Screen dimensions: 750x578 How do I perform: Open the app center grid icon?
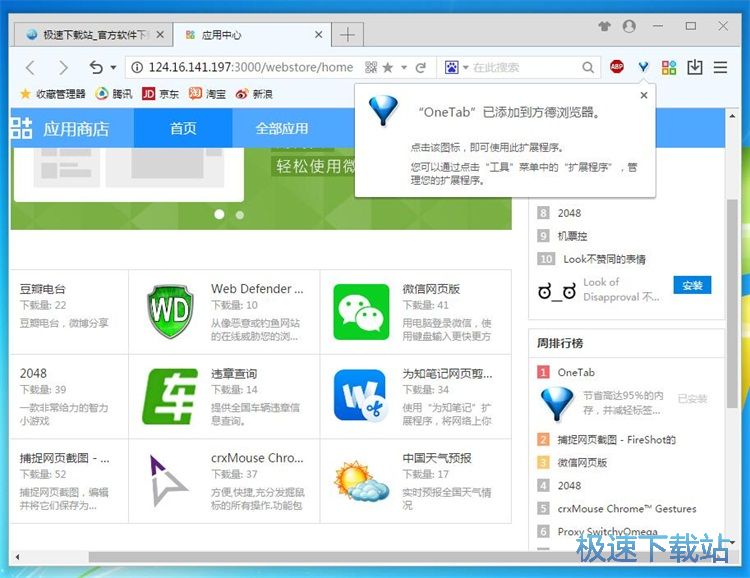click(x=669, y=67)
